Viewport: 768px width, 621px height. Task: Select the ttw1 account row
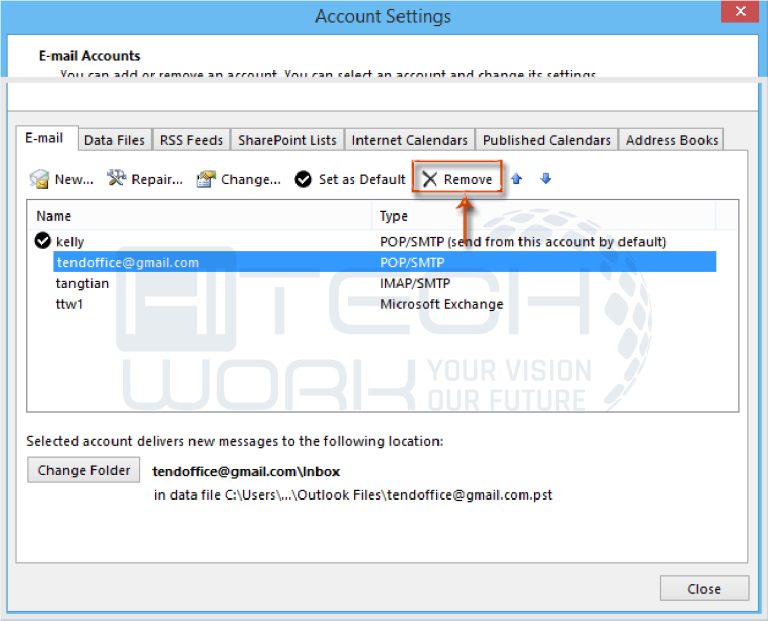pyautogui.click(x=384, y=304)
